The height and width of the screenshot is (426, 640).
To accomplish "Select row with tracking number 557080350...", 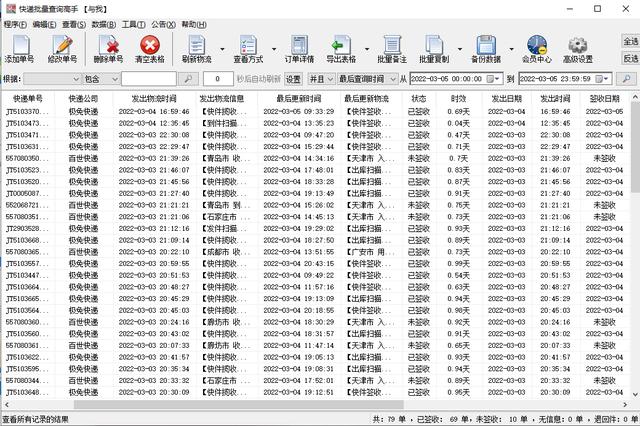I will point(316,158).
